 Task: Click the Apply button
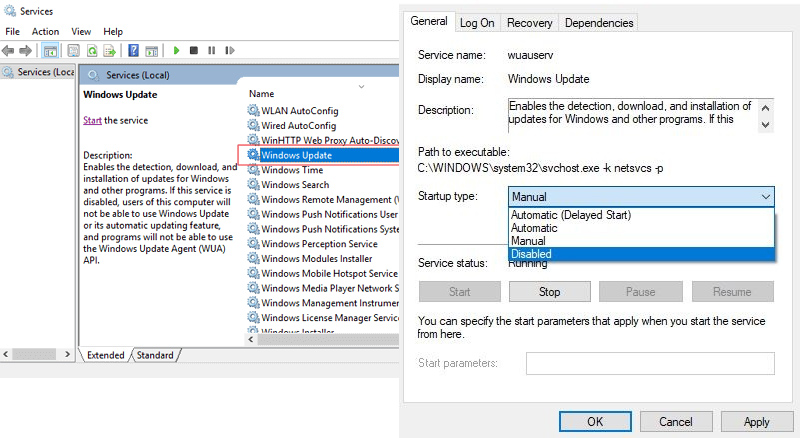[x=756, y=422]
